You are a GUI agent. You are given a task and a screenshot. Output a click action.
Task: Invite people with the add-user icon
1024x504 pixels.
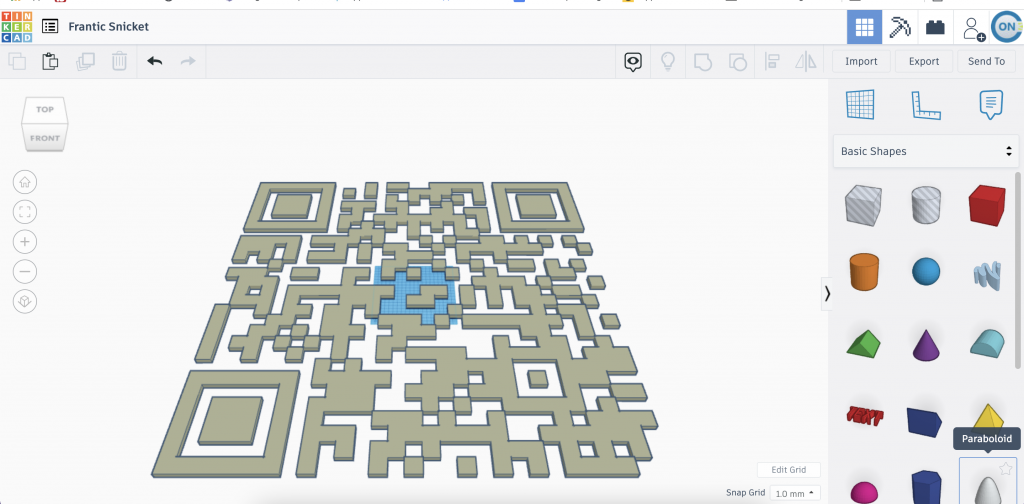[x=973, y=27]
